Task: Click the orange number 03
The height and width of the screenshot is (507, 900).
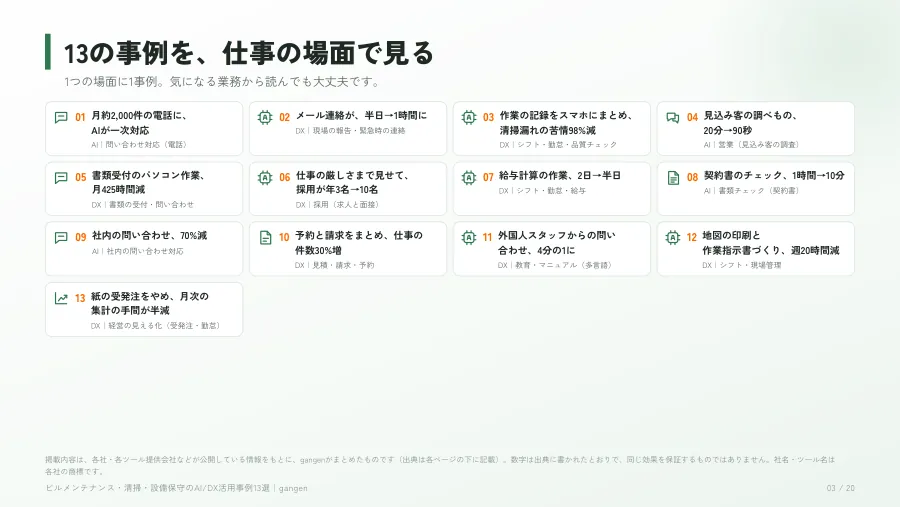Action: click(488, 118)
